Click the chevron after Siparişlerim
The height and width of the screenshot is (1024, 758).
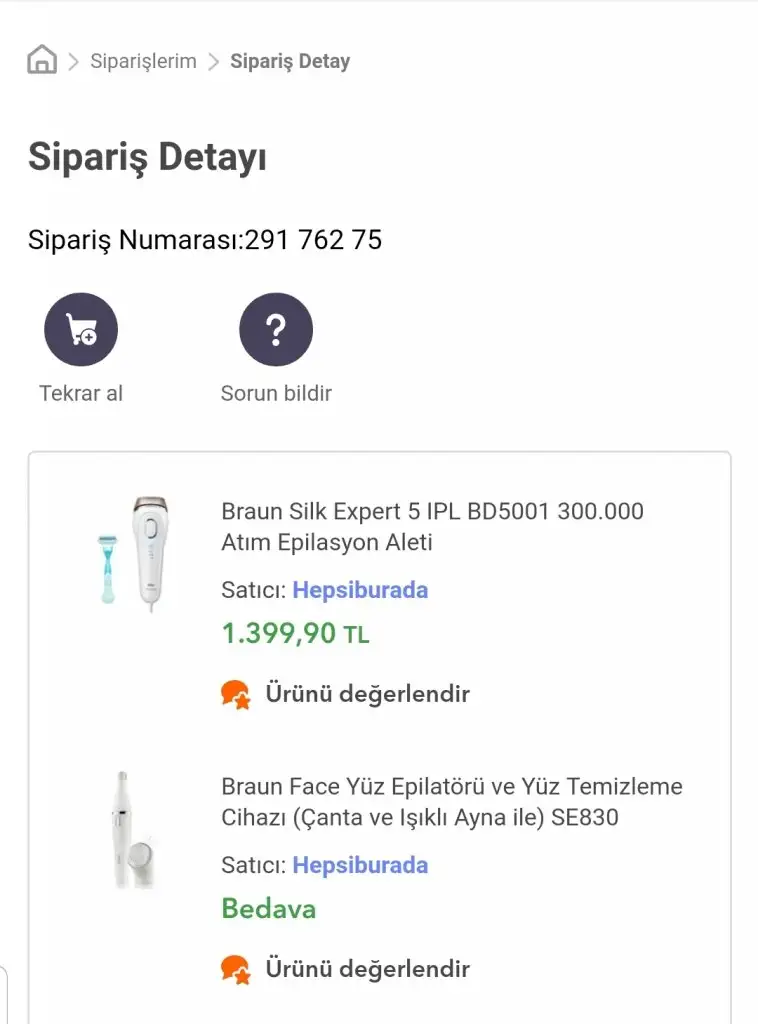(x=213, y=61)
